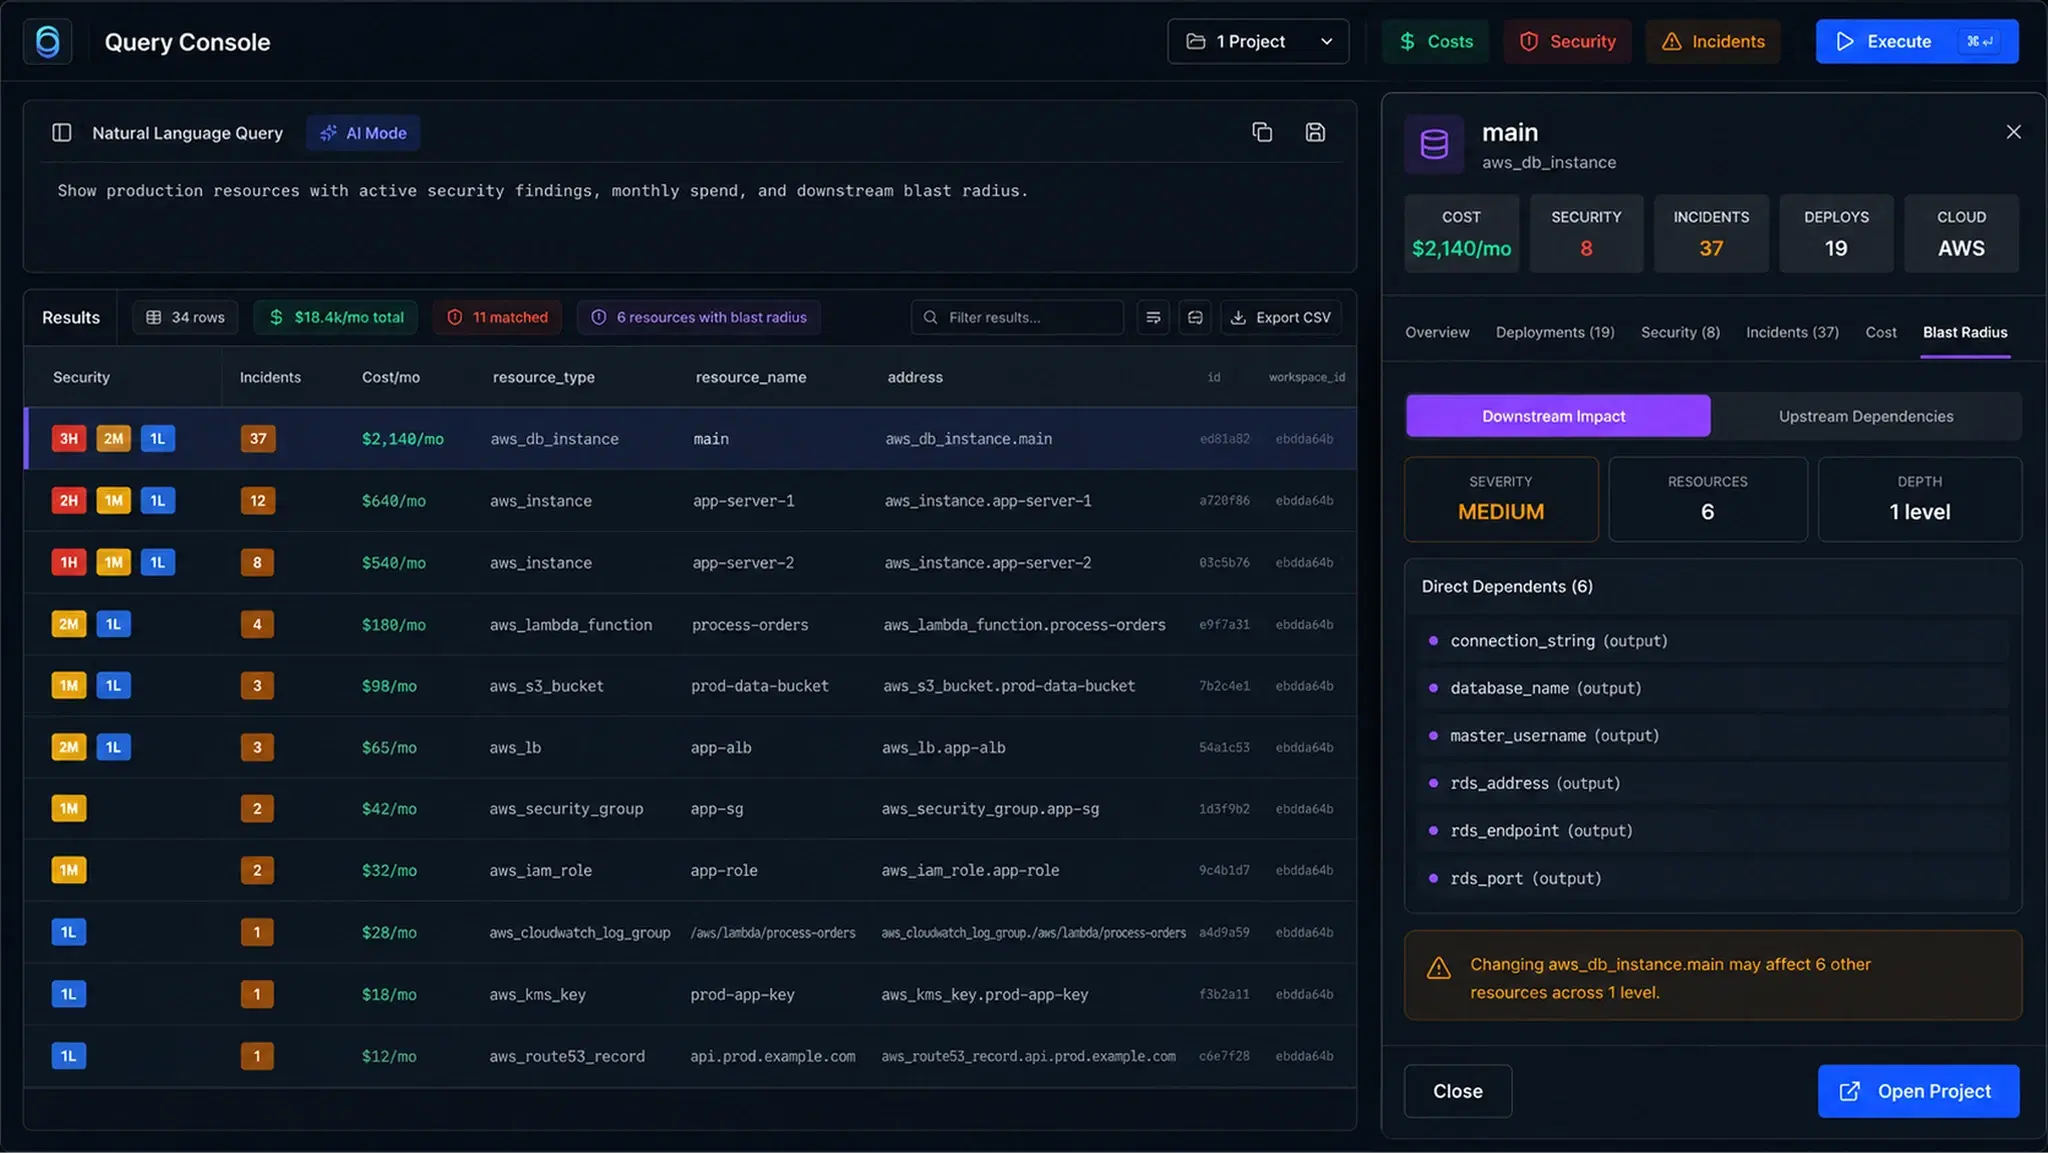Click the 1H badge for app-server-2

click(x=69, y=562)
